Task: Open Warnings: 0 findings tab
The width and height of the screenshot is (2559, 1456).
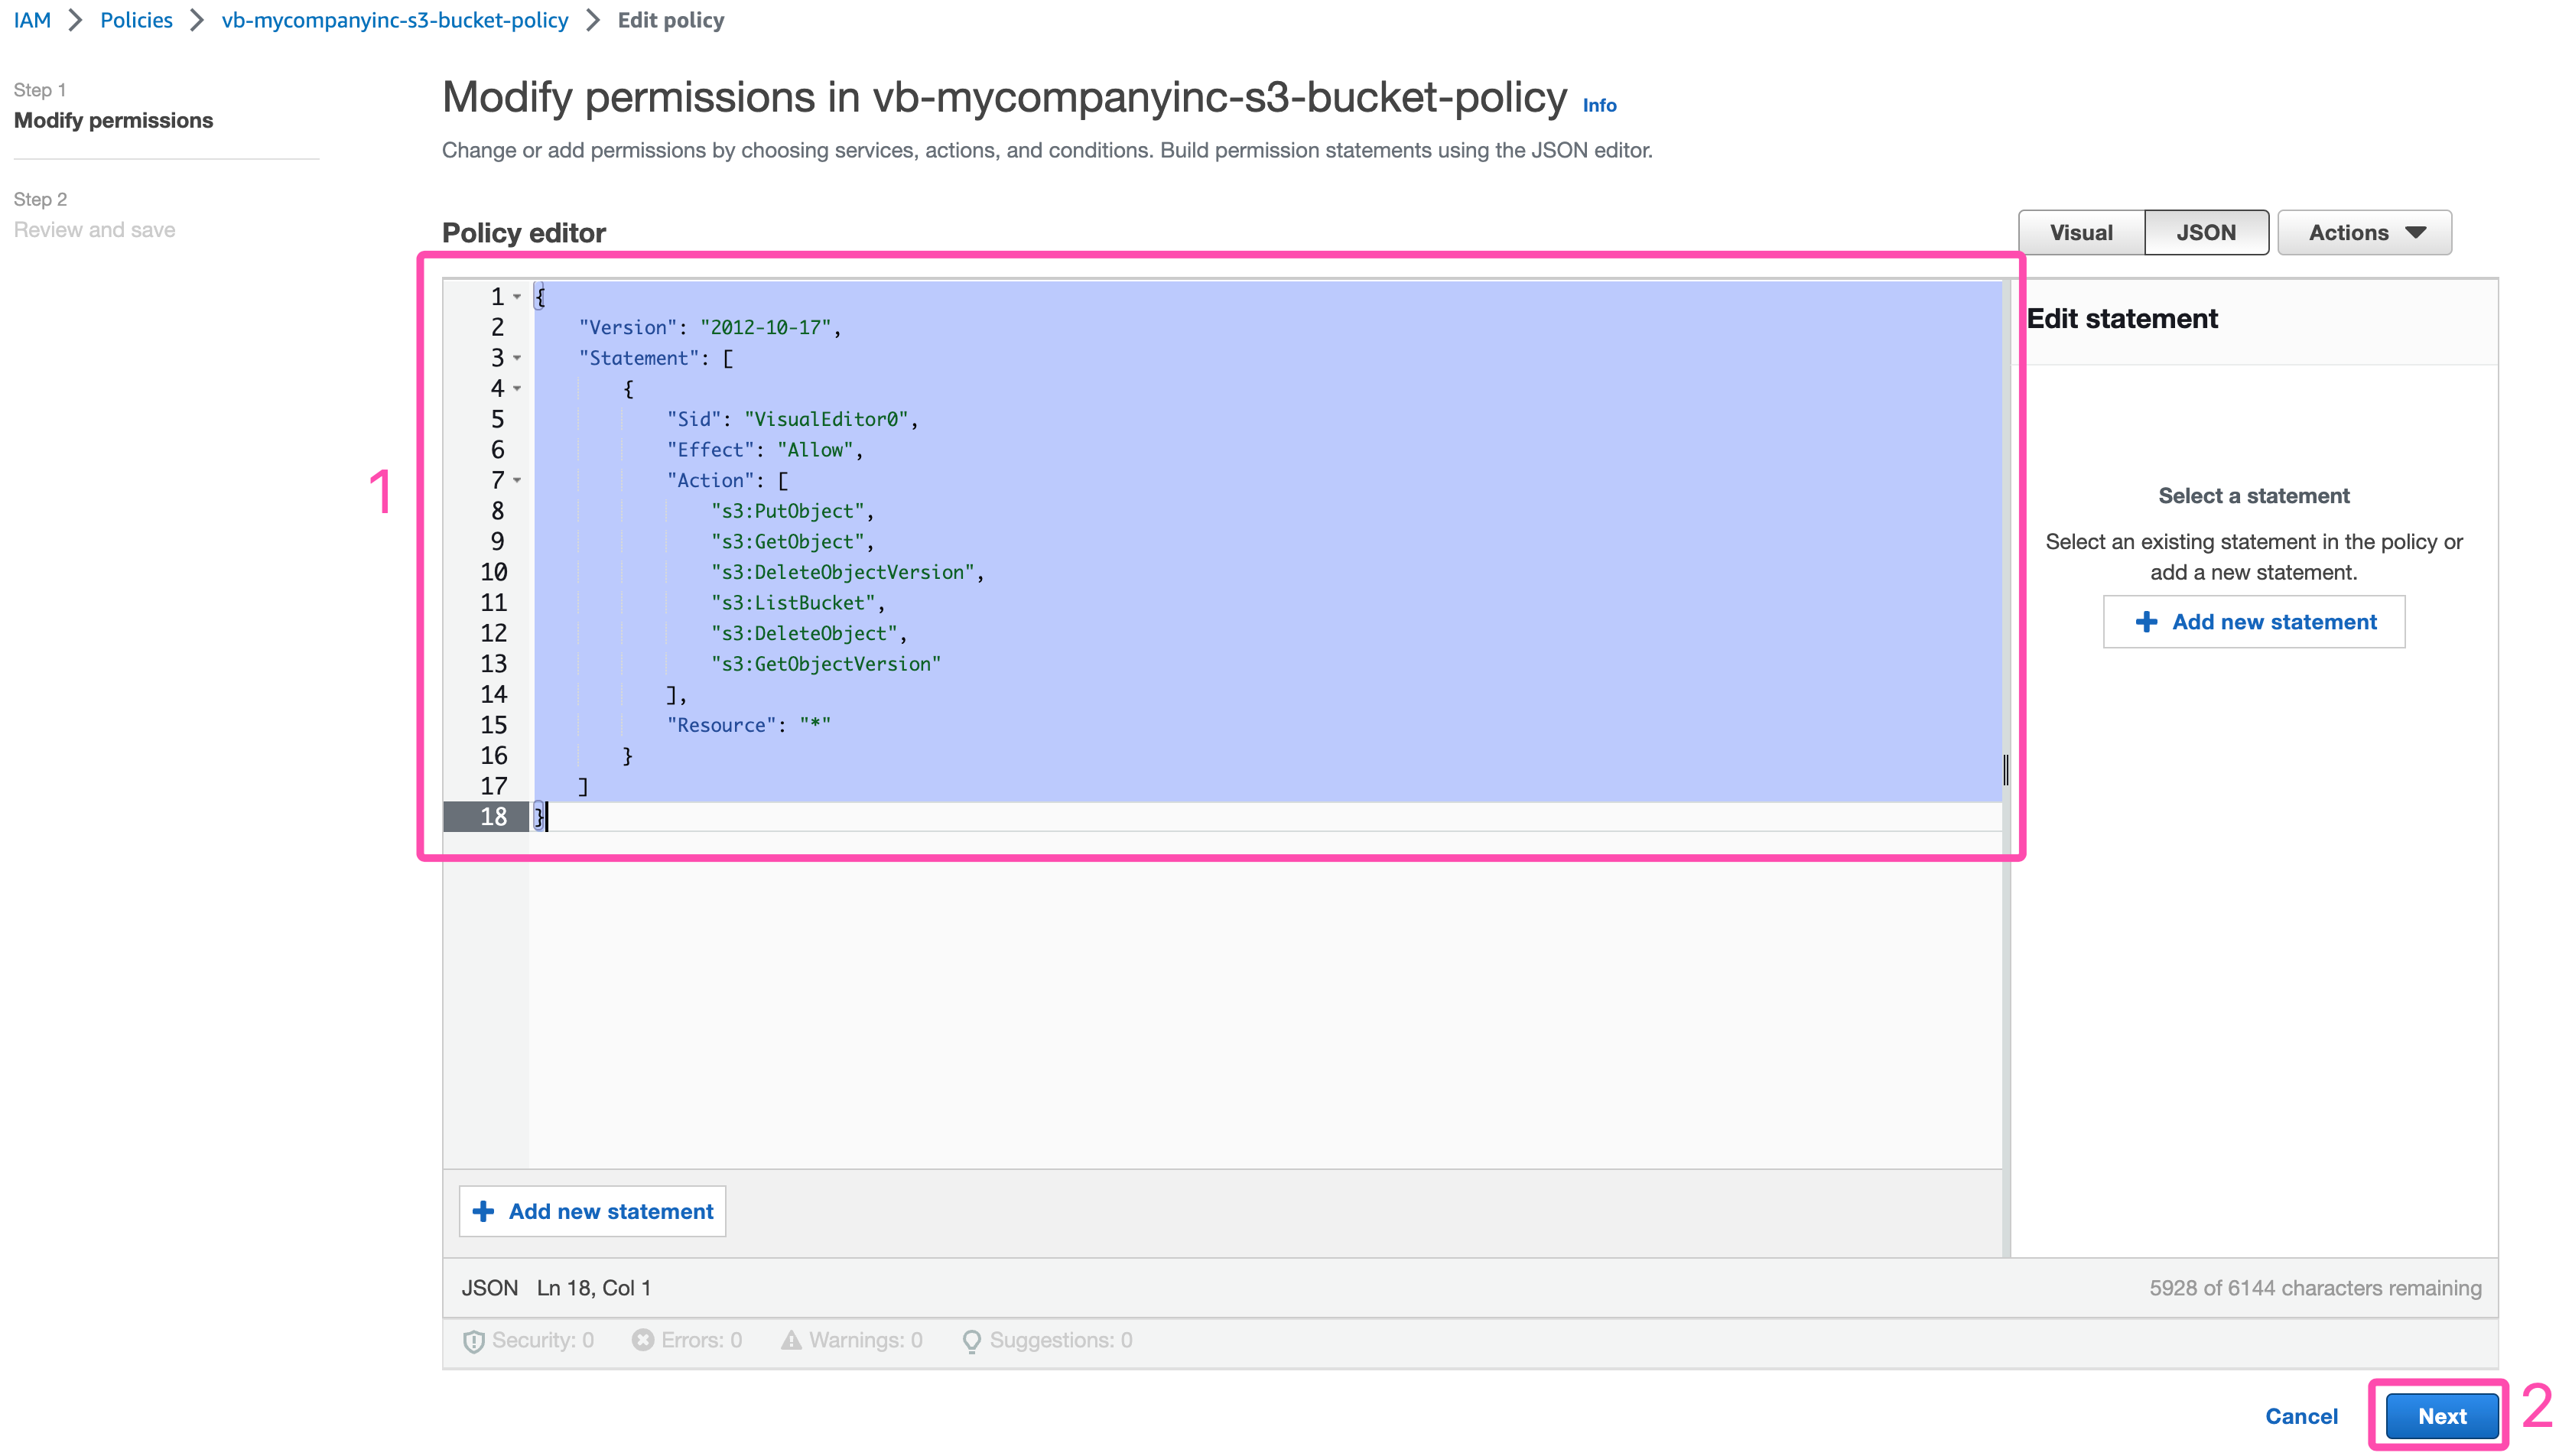Action: click(852, 1340)
